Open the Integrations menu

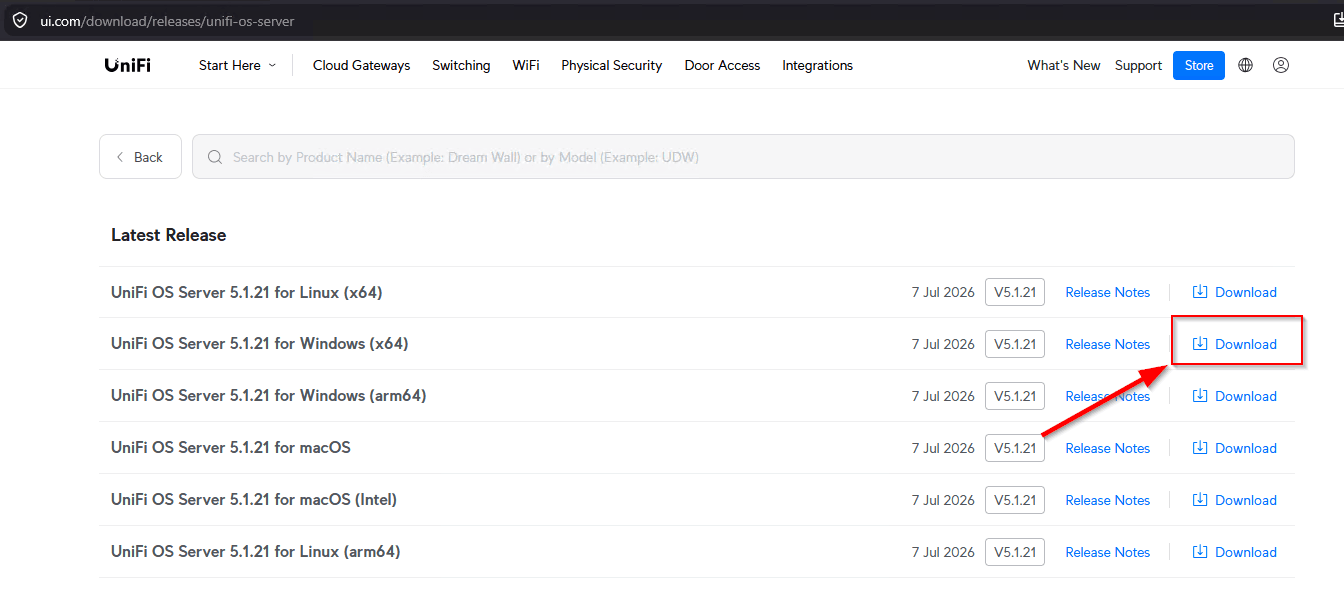point(818,65)
